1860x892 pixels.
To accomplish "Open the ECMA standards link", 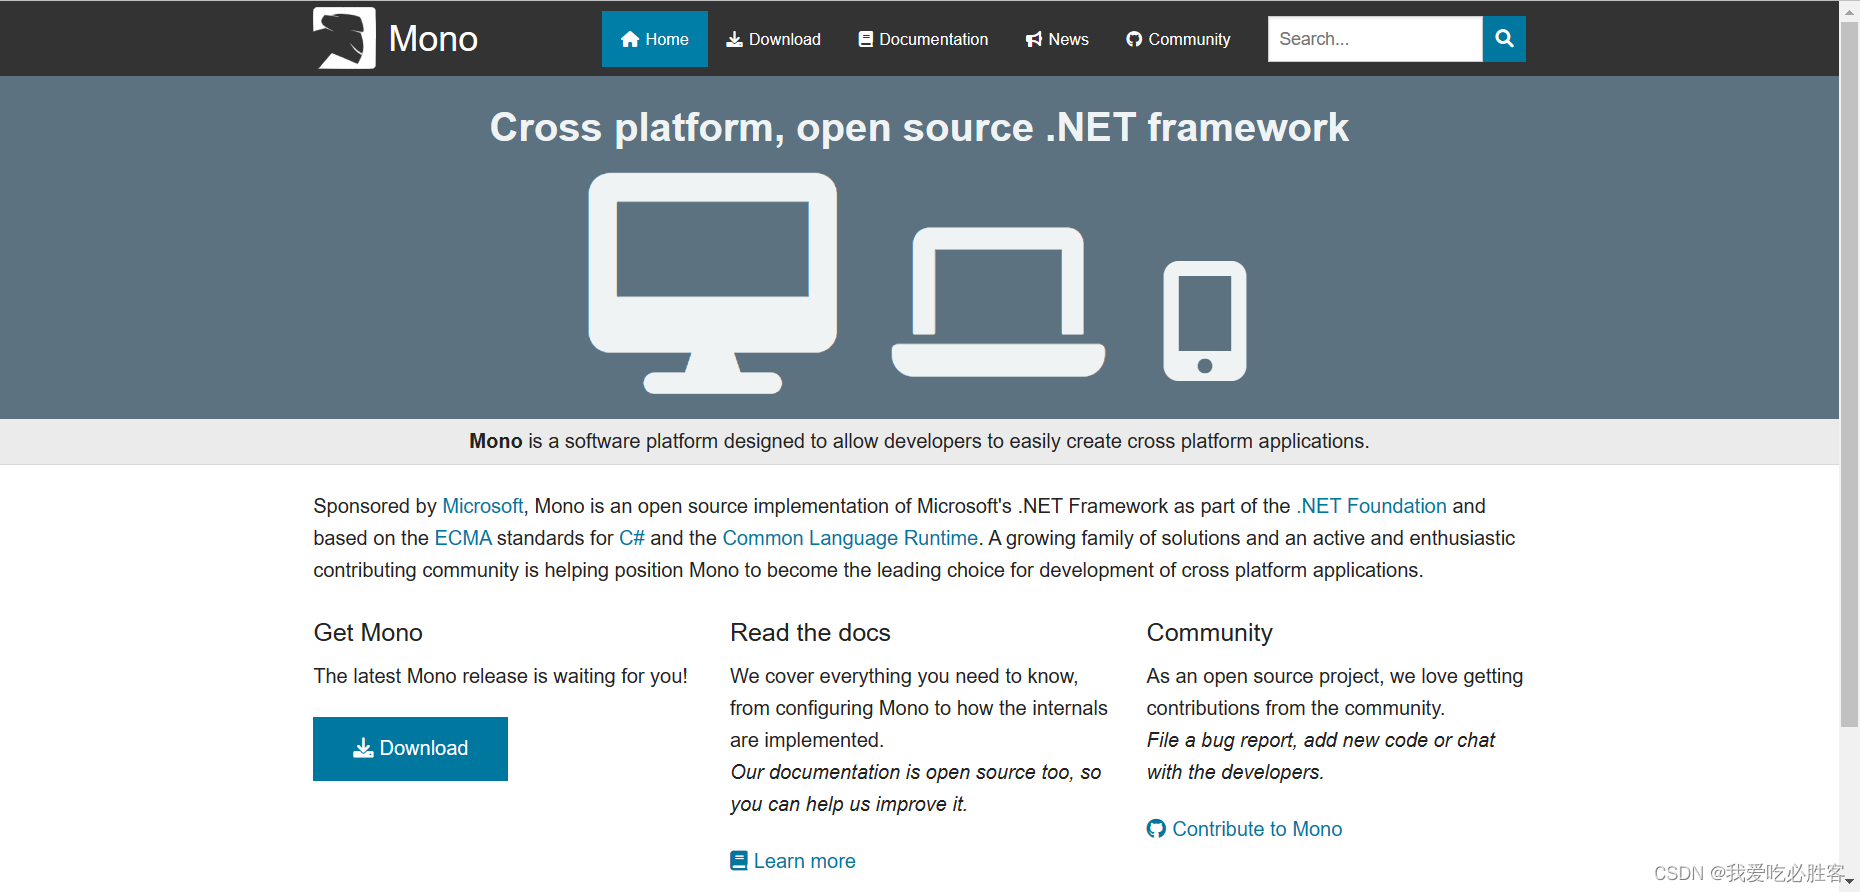I will tap(463, 538).
